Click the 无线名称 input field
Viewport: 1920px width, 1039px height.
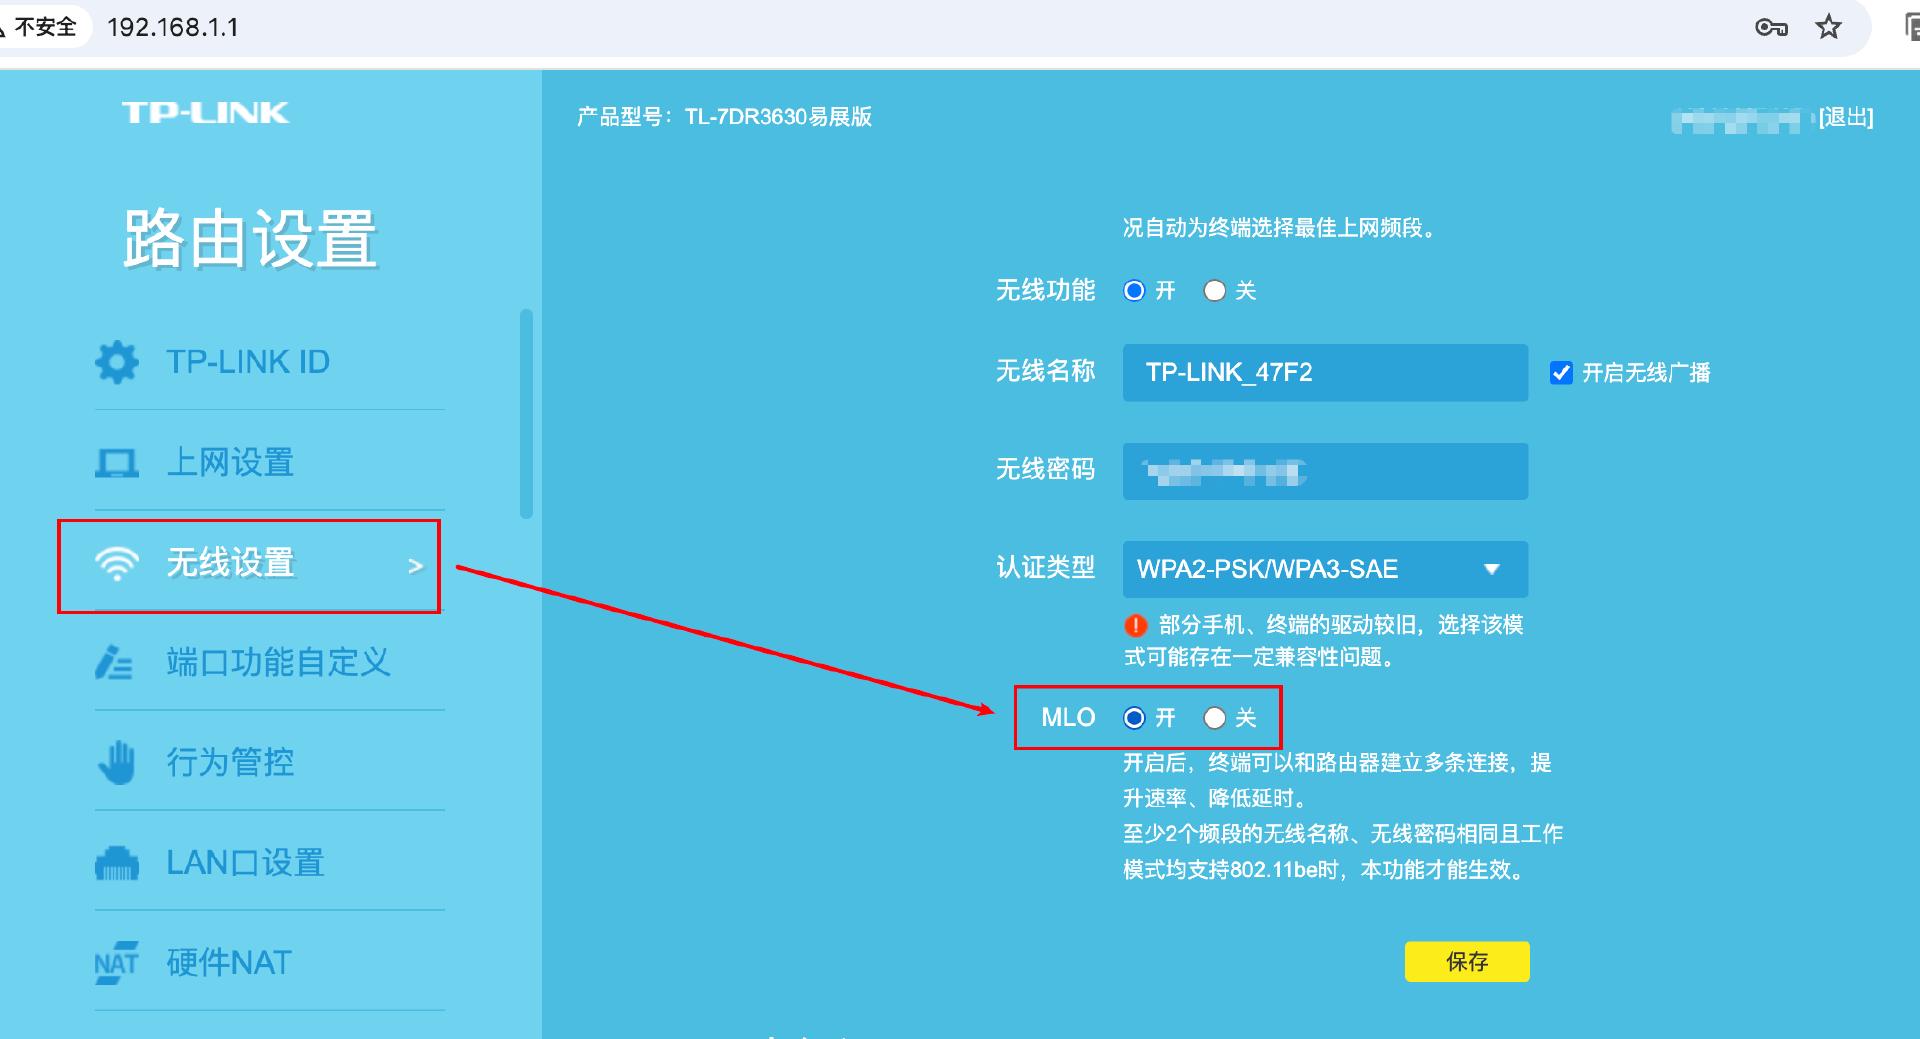point(1325,373)
